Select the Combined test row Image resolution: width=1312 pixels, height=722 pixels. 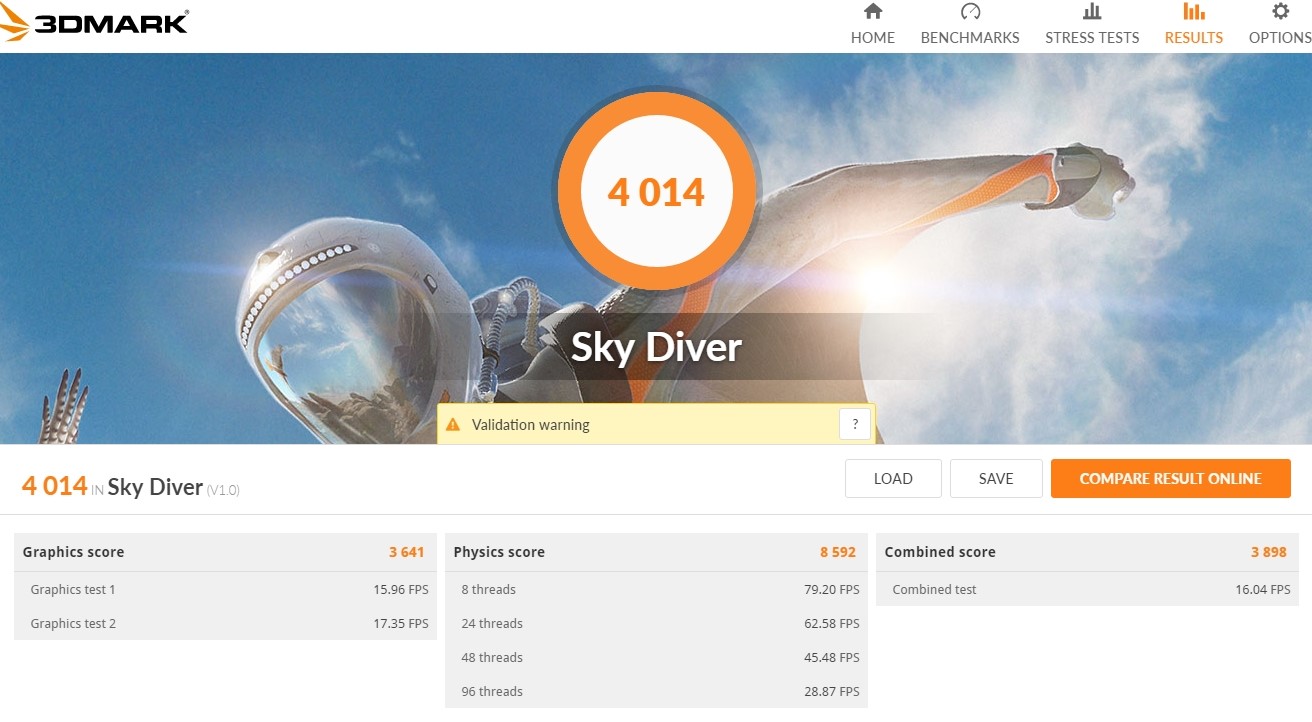[x=1087, y=589]
